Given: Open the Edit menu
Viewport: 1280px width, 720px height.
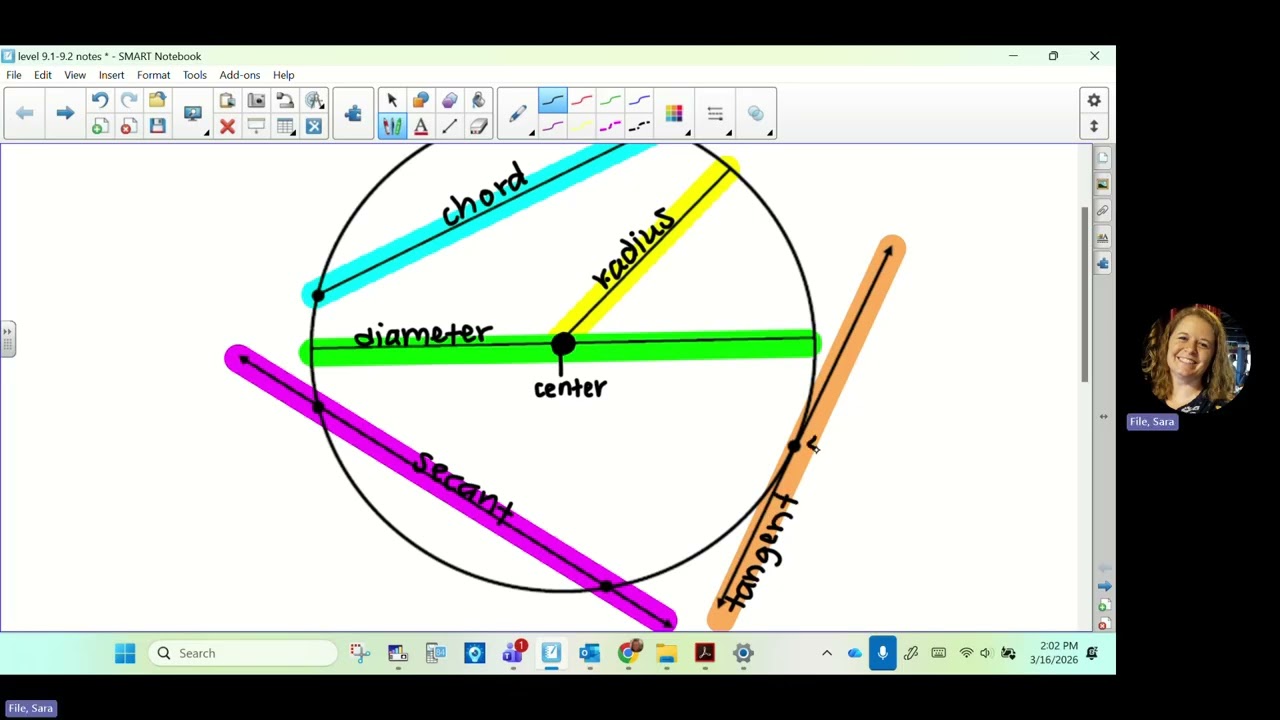Looking at the screenshot, I should 43,75.
